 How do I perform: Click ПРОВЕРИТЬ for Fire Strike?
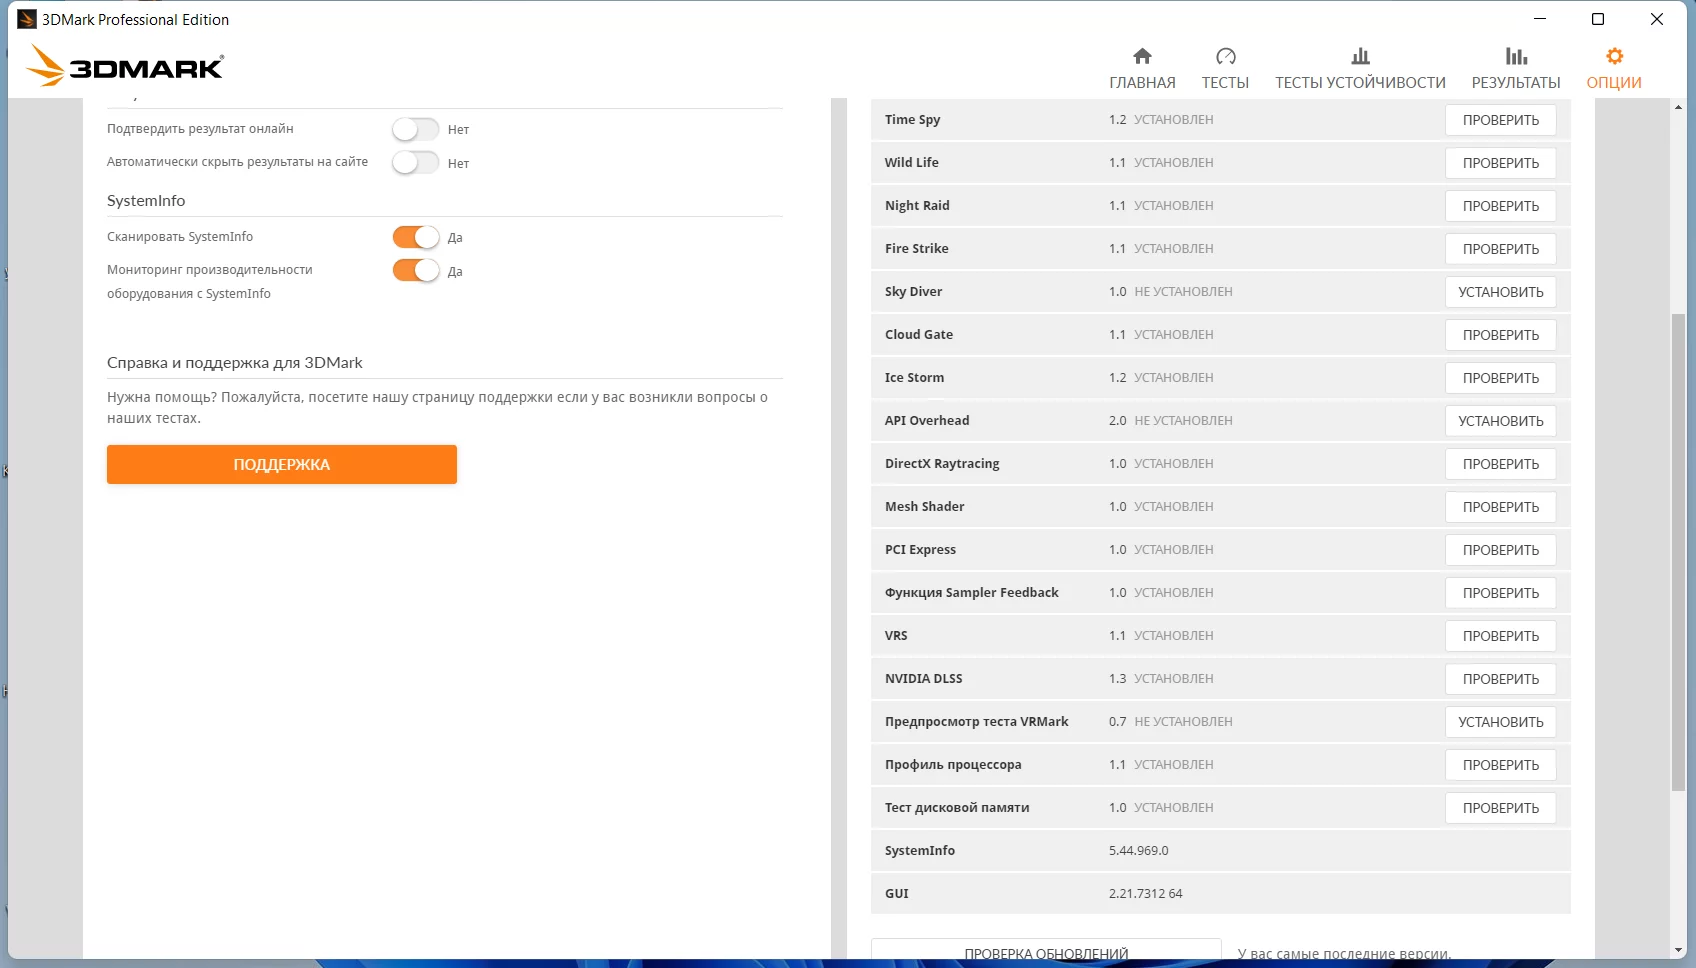[1501, 249]
